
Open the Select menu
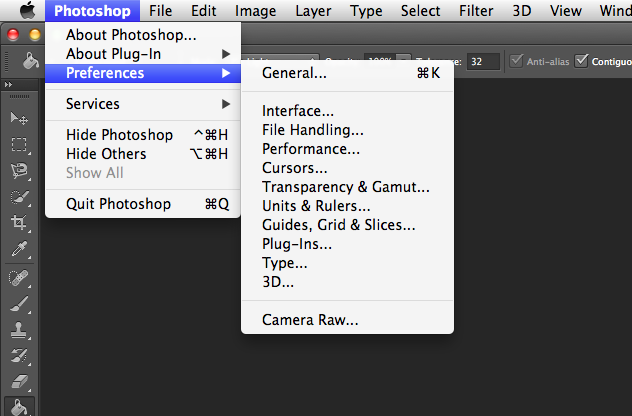click(x=420, y=10)
